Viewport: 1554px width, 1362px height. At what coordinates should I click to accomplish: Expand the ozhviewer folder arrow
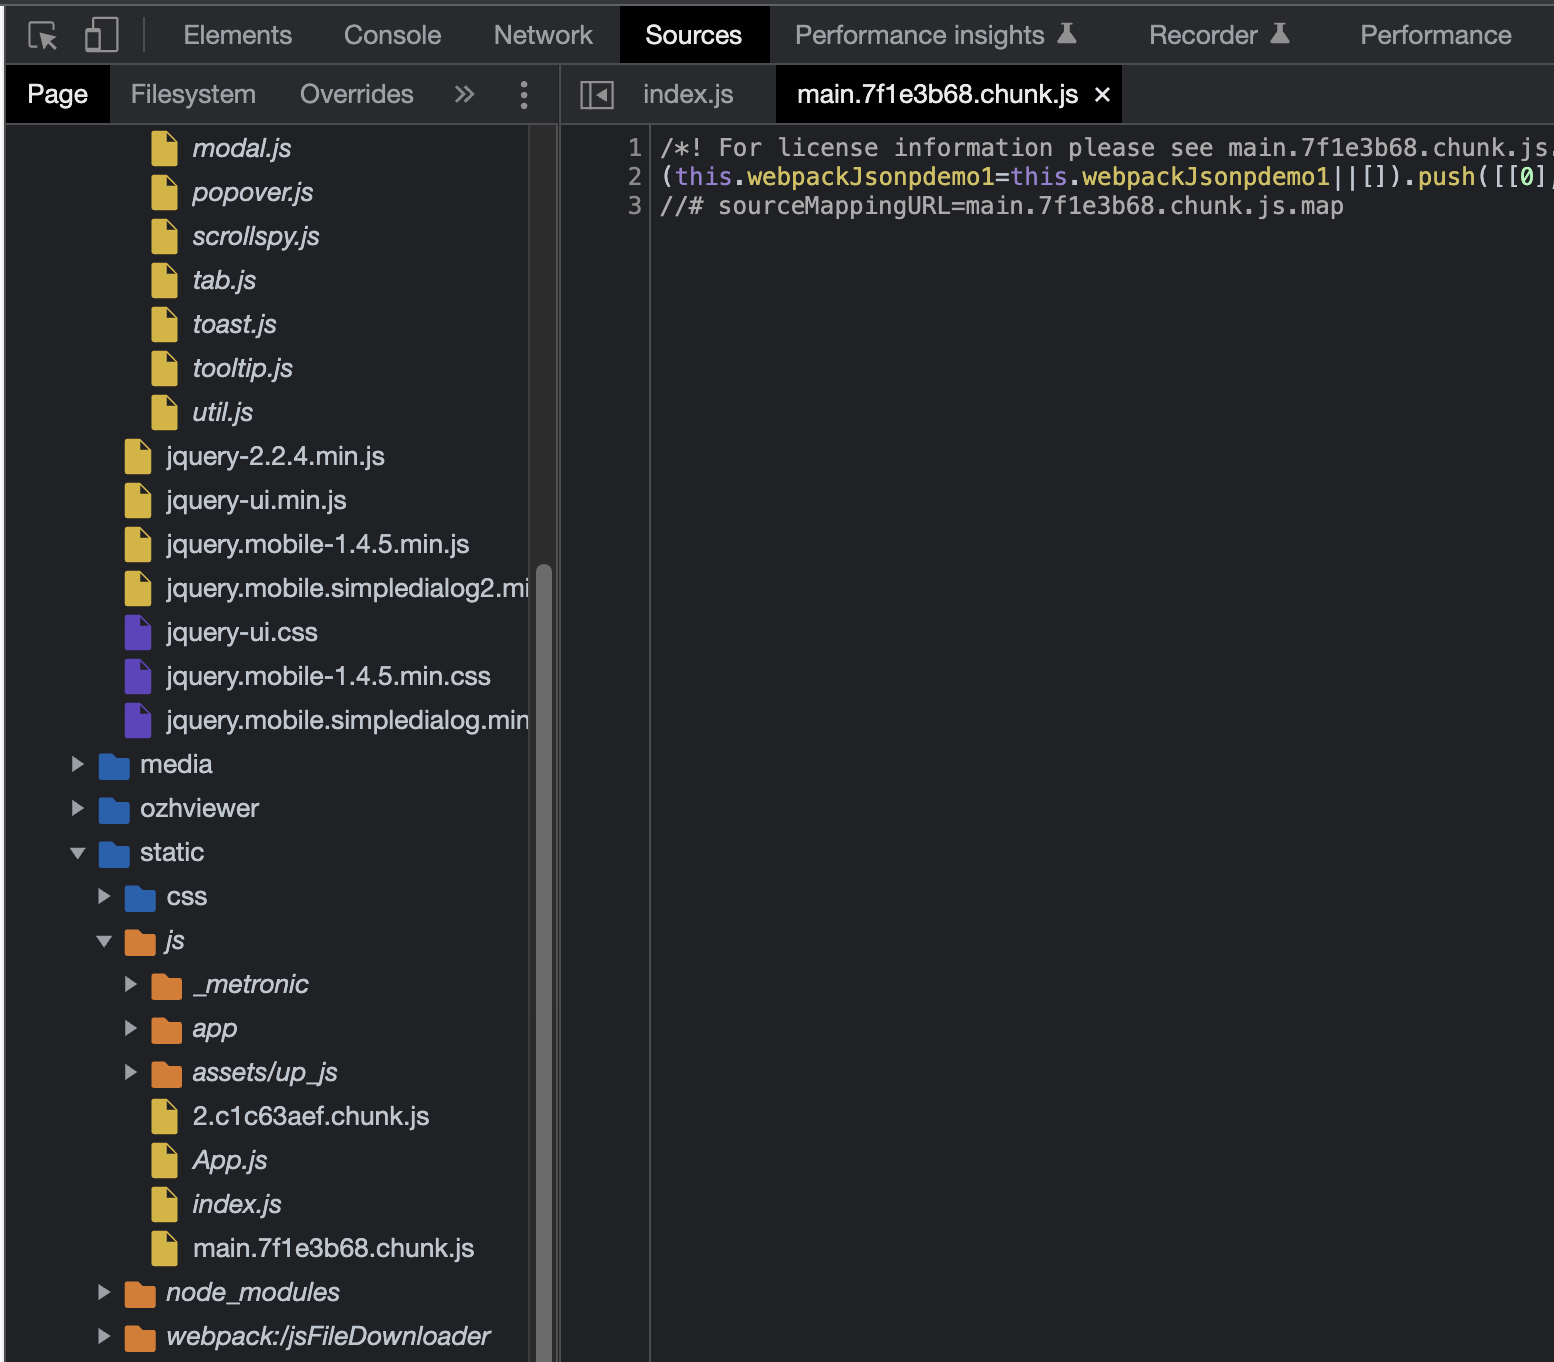(x=78, y=808)
